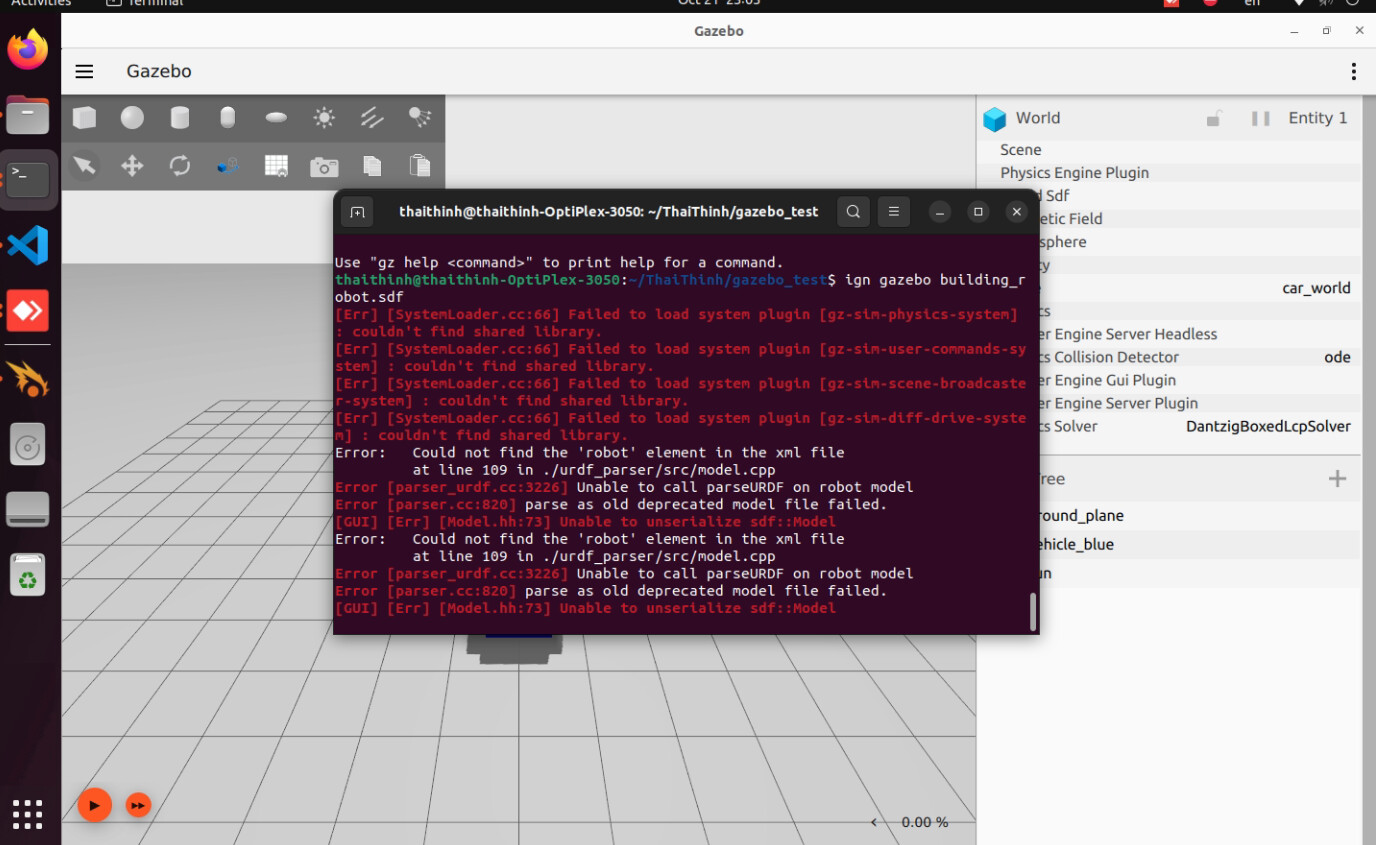Viewport: 1376px width, 845px height.
Task: Open Trash from the dock
Action: (x=28, y=575)
